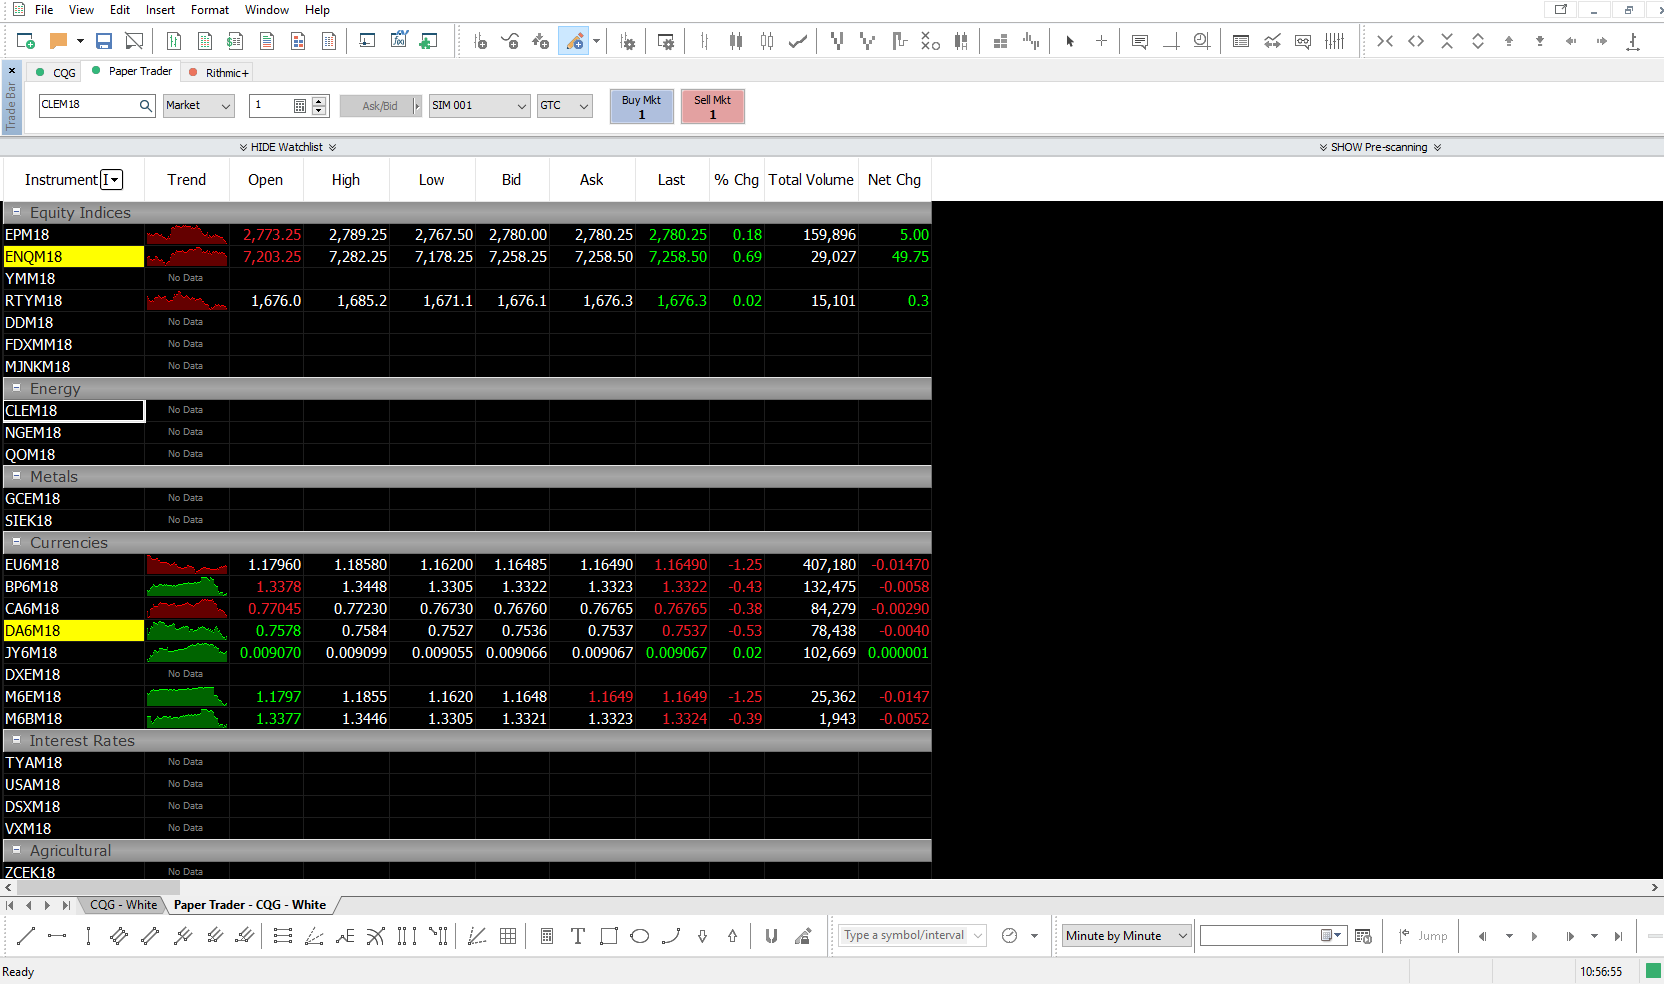
Task: Increase quantity with the stepper arrows
Action: (x=320, y=100)
